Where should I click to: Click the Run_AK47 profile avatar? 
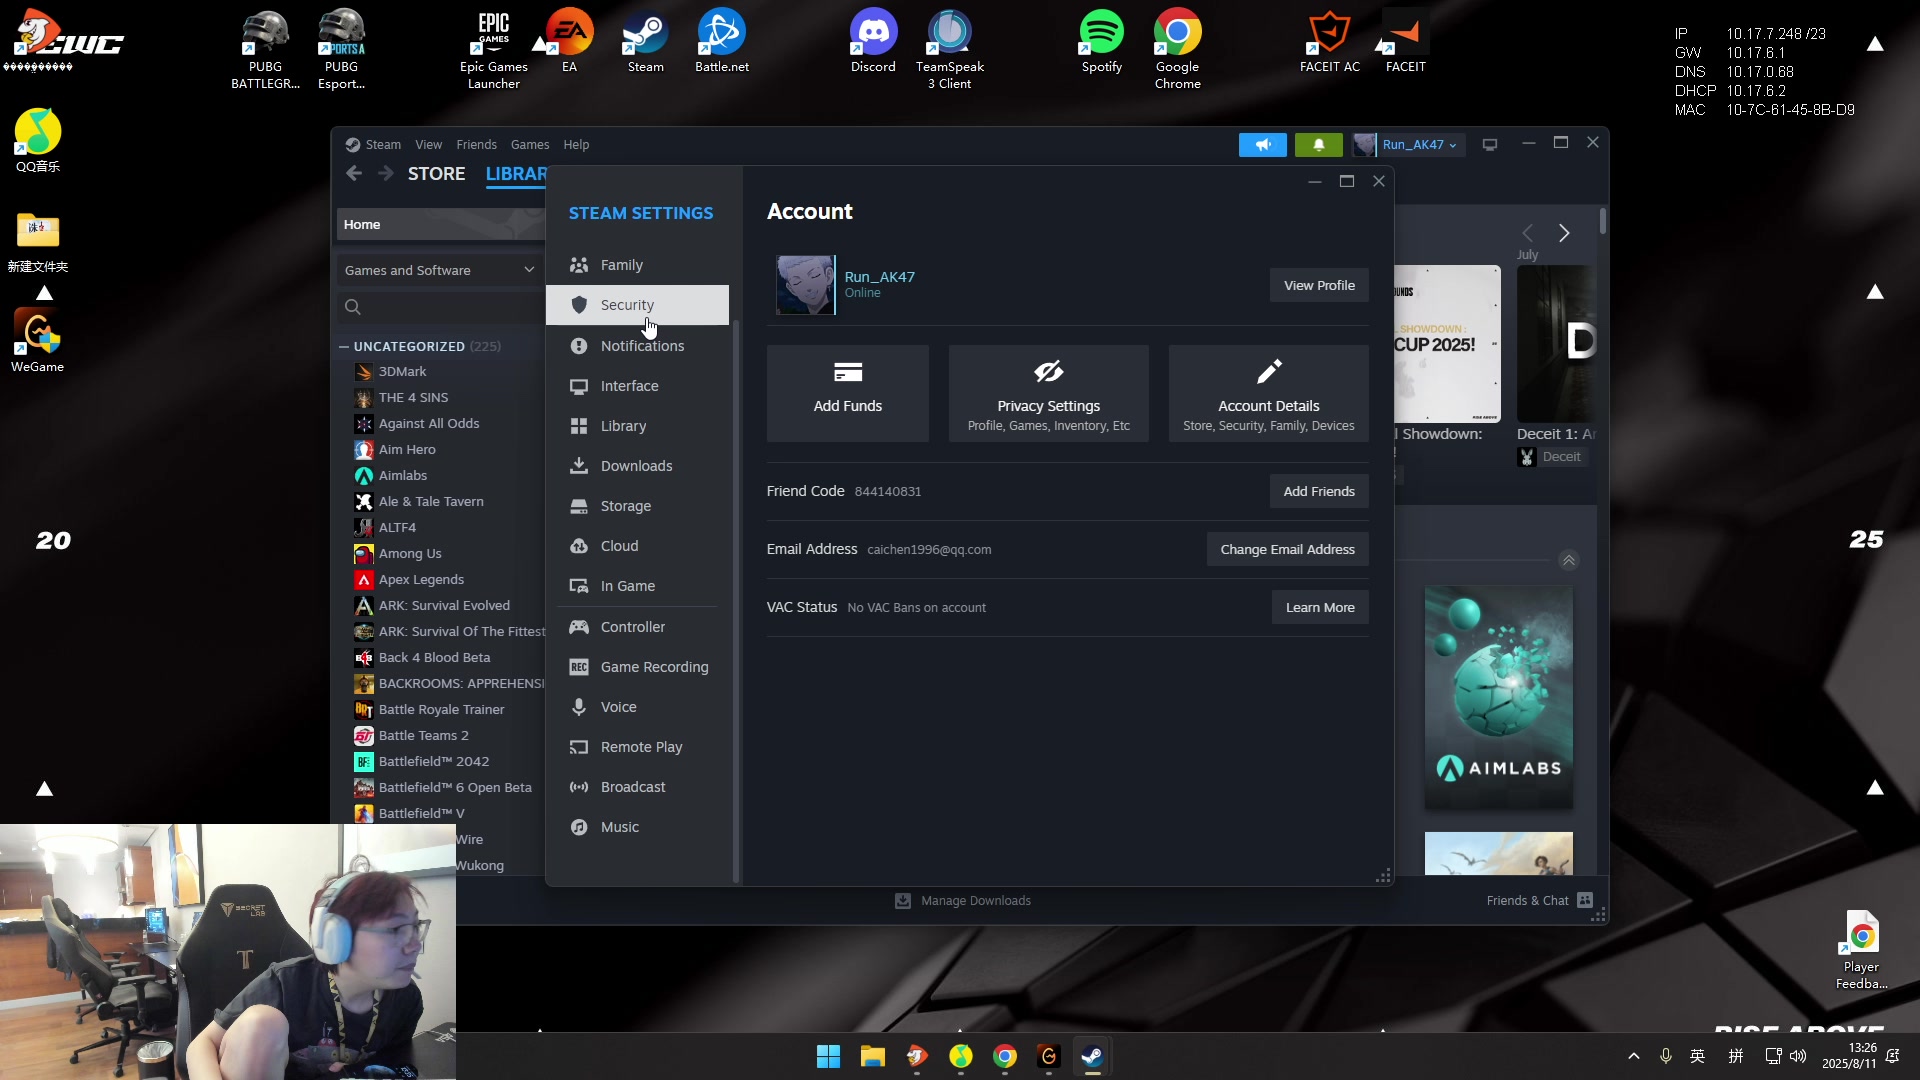point(805,285)
